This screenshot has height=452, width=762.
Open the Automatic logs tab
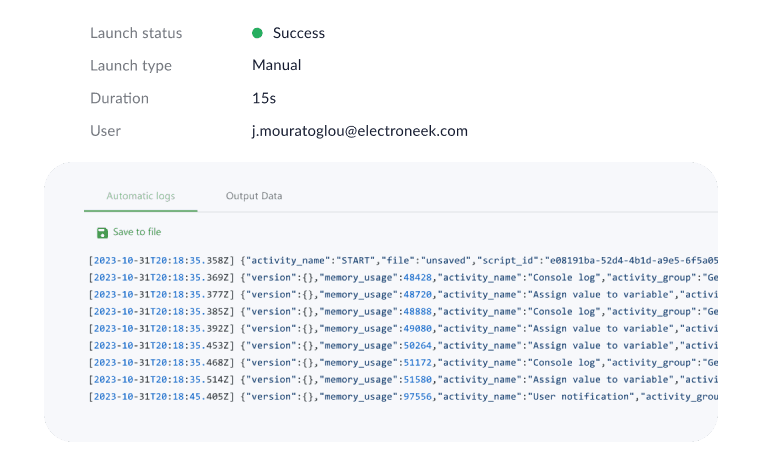(141, 196)
